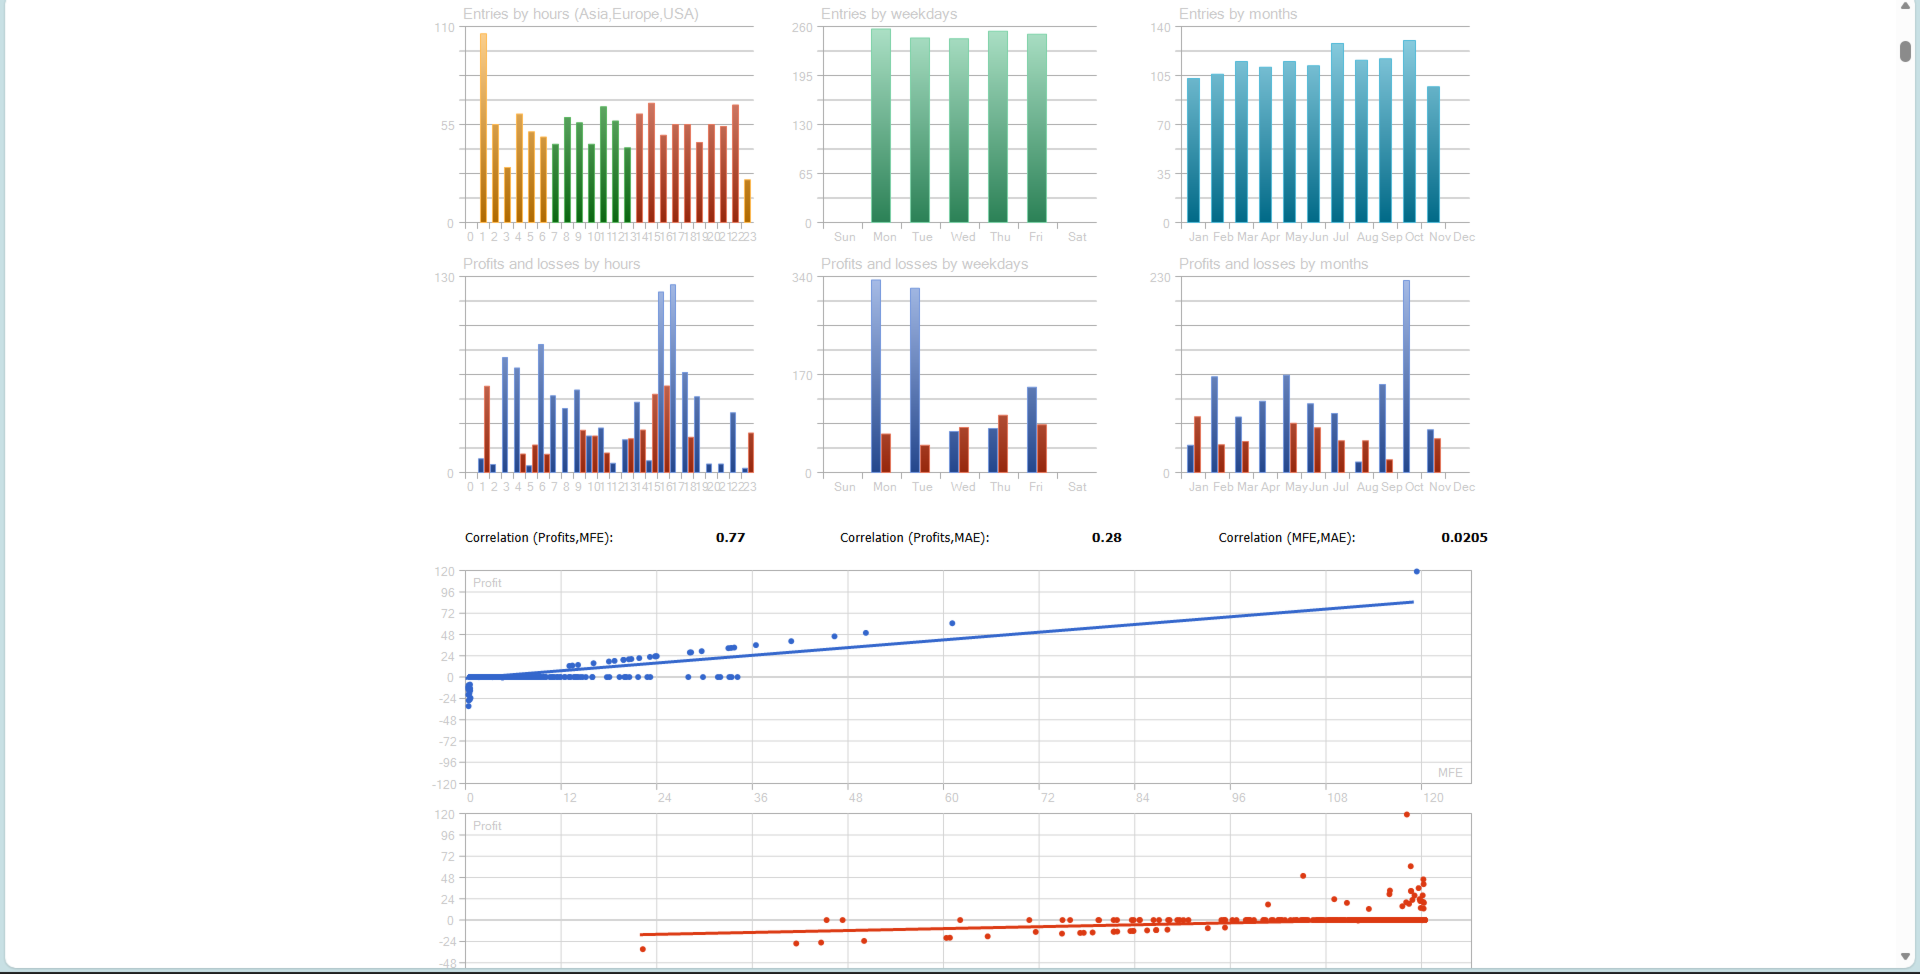Select topmost red outlier point in lower scatter
The width and height of the screenshot is (1920, 974).
pos(1406,815)
